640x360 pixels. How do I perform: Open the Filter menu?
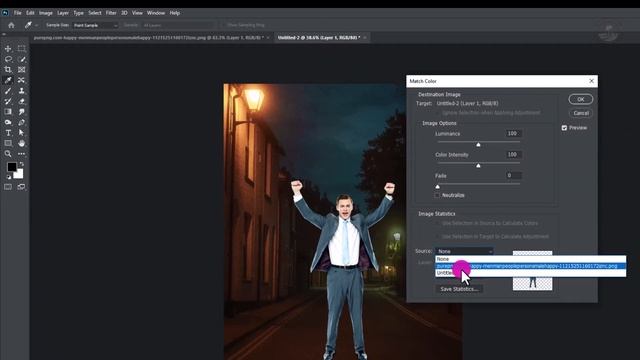[x=111, y=13]
